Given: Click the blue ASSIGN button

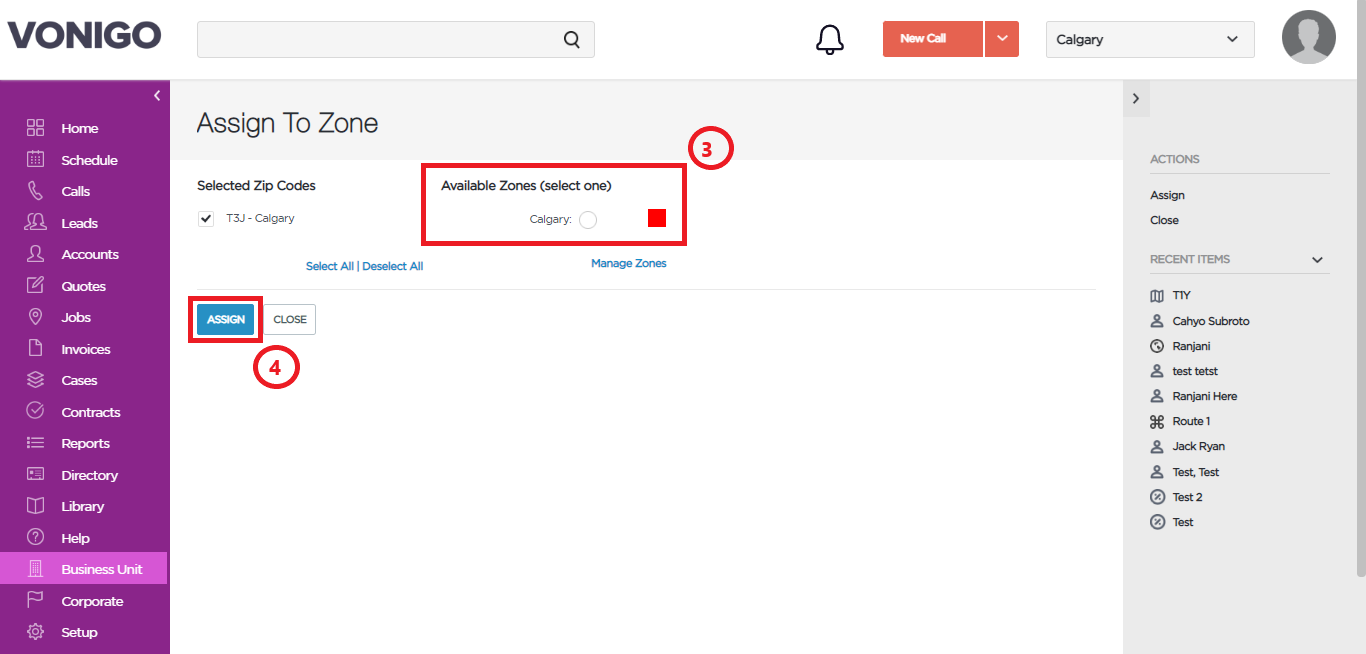Looking at the screenshot, I should (225, 320).
